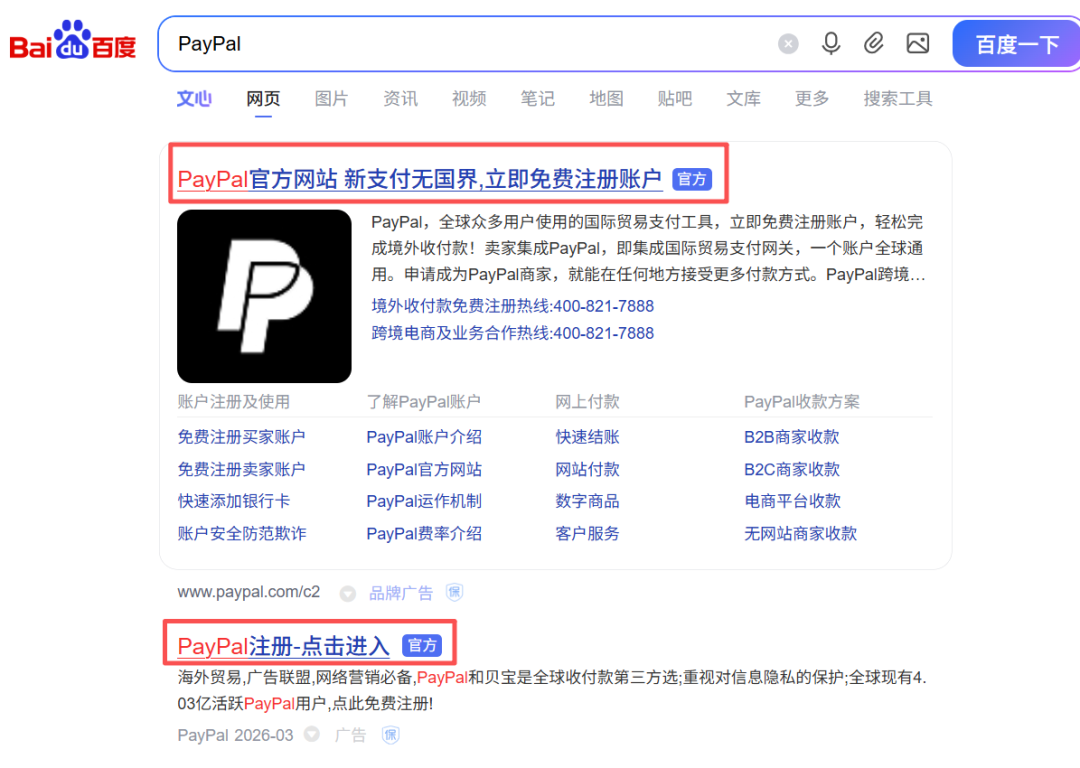Open PayPal账户介绍 link
The width and height of the screenshot is (1080, 768).
[424, 437]
